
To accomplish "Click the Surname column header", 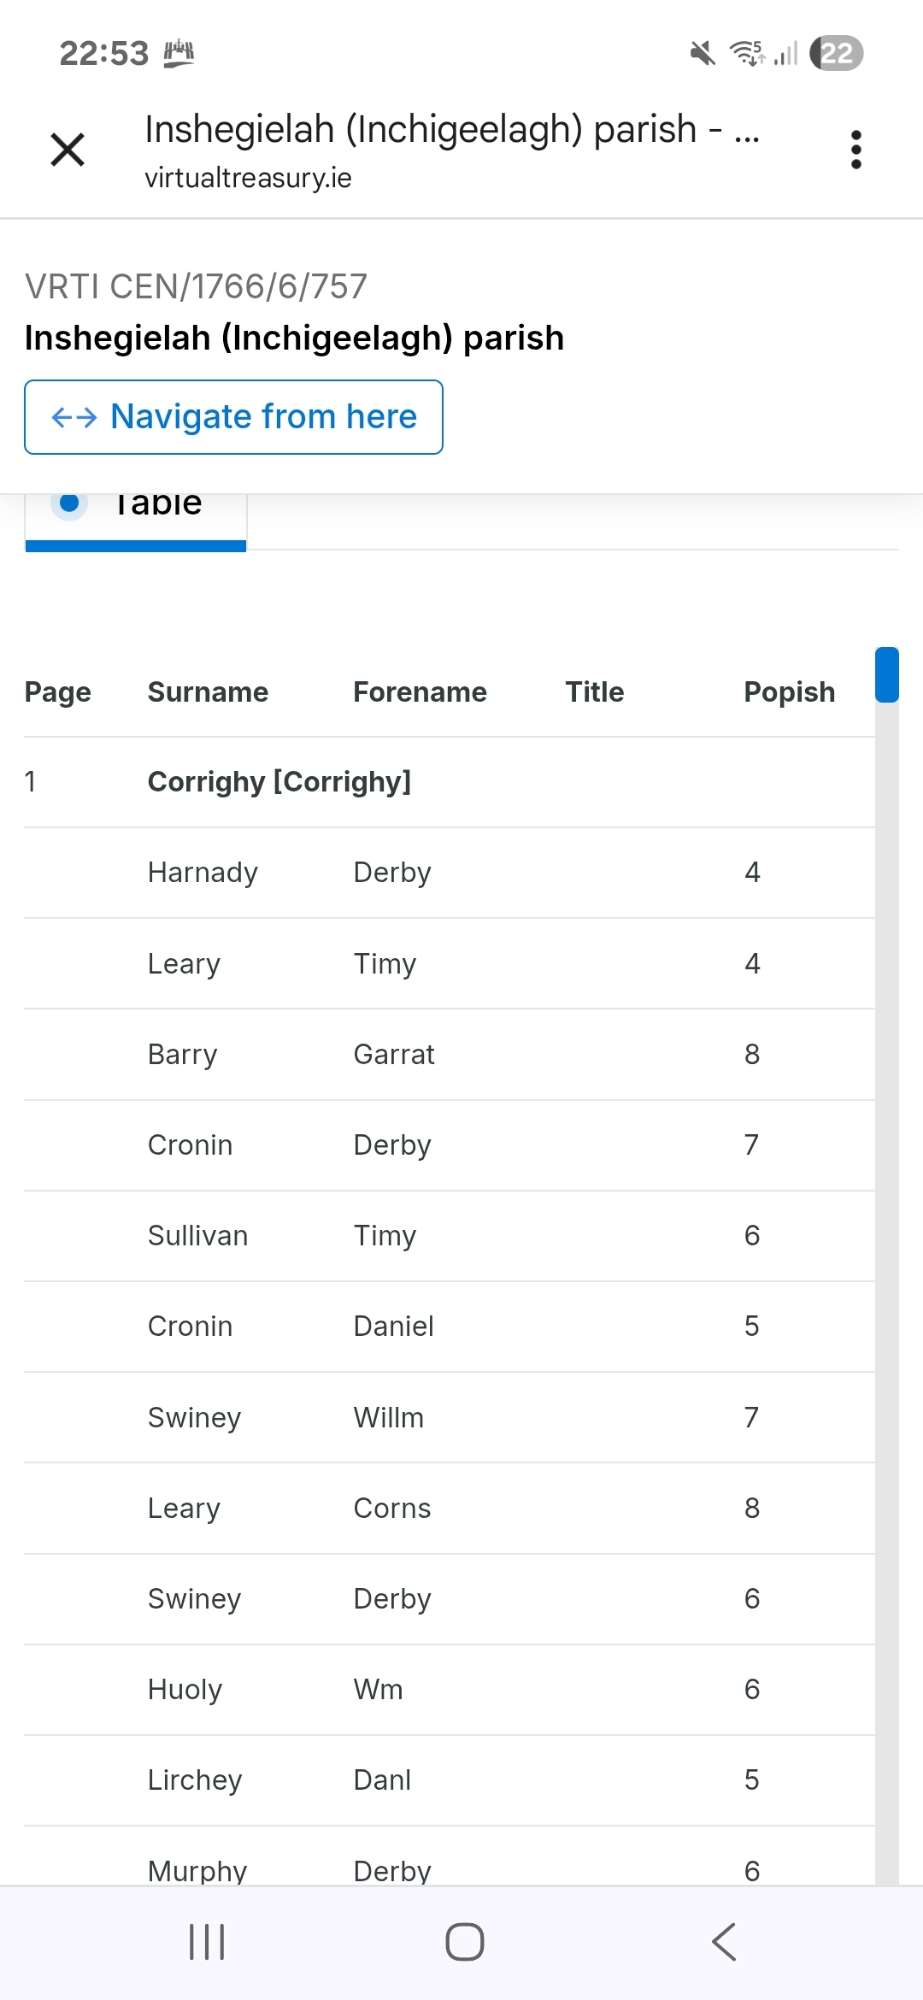I will pyautogui.click(x=208, y=692).
